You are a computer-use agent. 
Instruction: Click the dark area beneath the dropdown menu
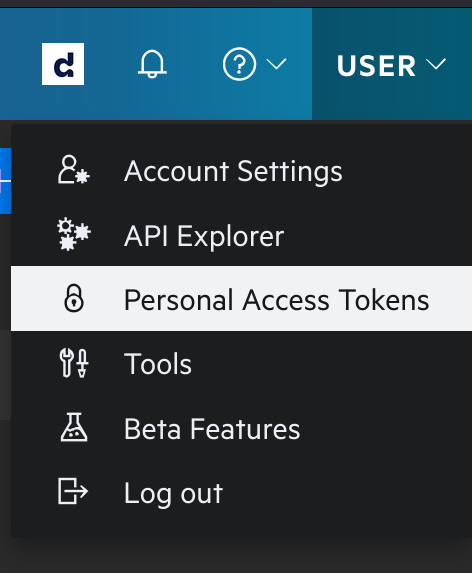[x=236, y=555]
